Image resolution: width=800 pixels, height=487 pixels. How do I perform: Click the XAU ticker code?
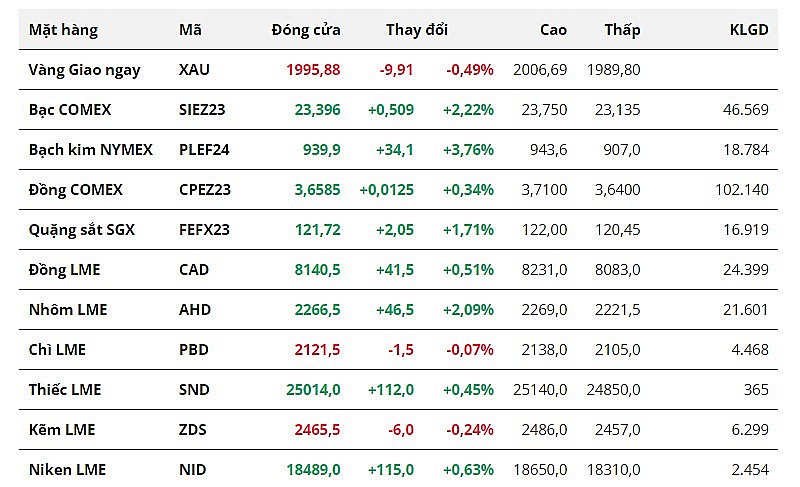[x=194, y=70]
